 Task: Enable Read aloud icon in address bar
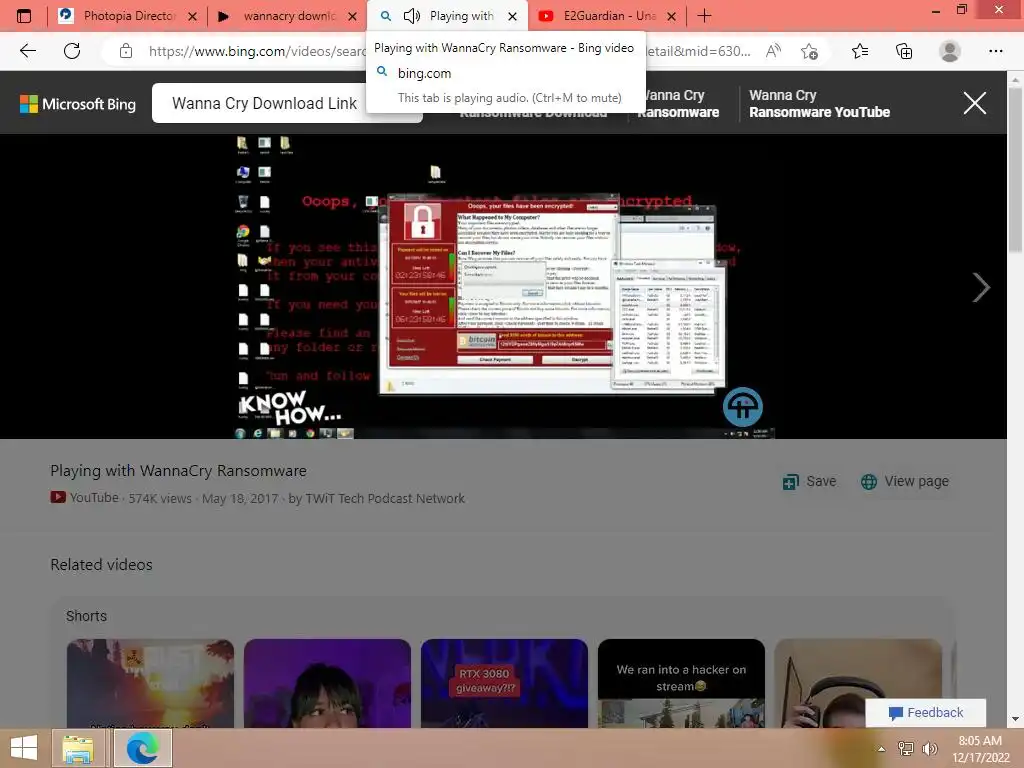point(773,51)
